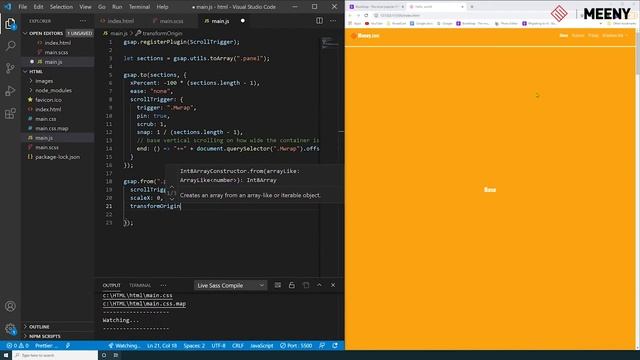Click the CRLF line ending indicator
Screen dimensions: 640x360
[238, 346]
